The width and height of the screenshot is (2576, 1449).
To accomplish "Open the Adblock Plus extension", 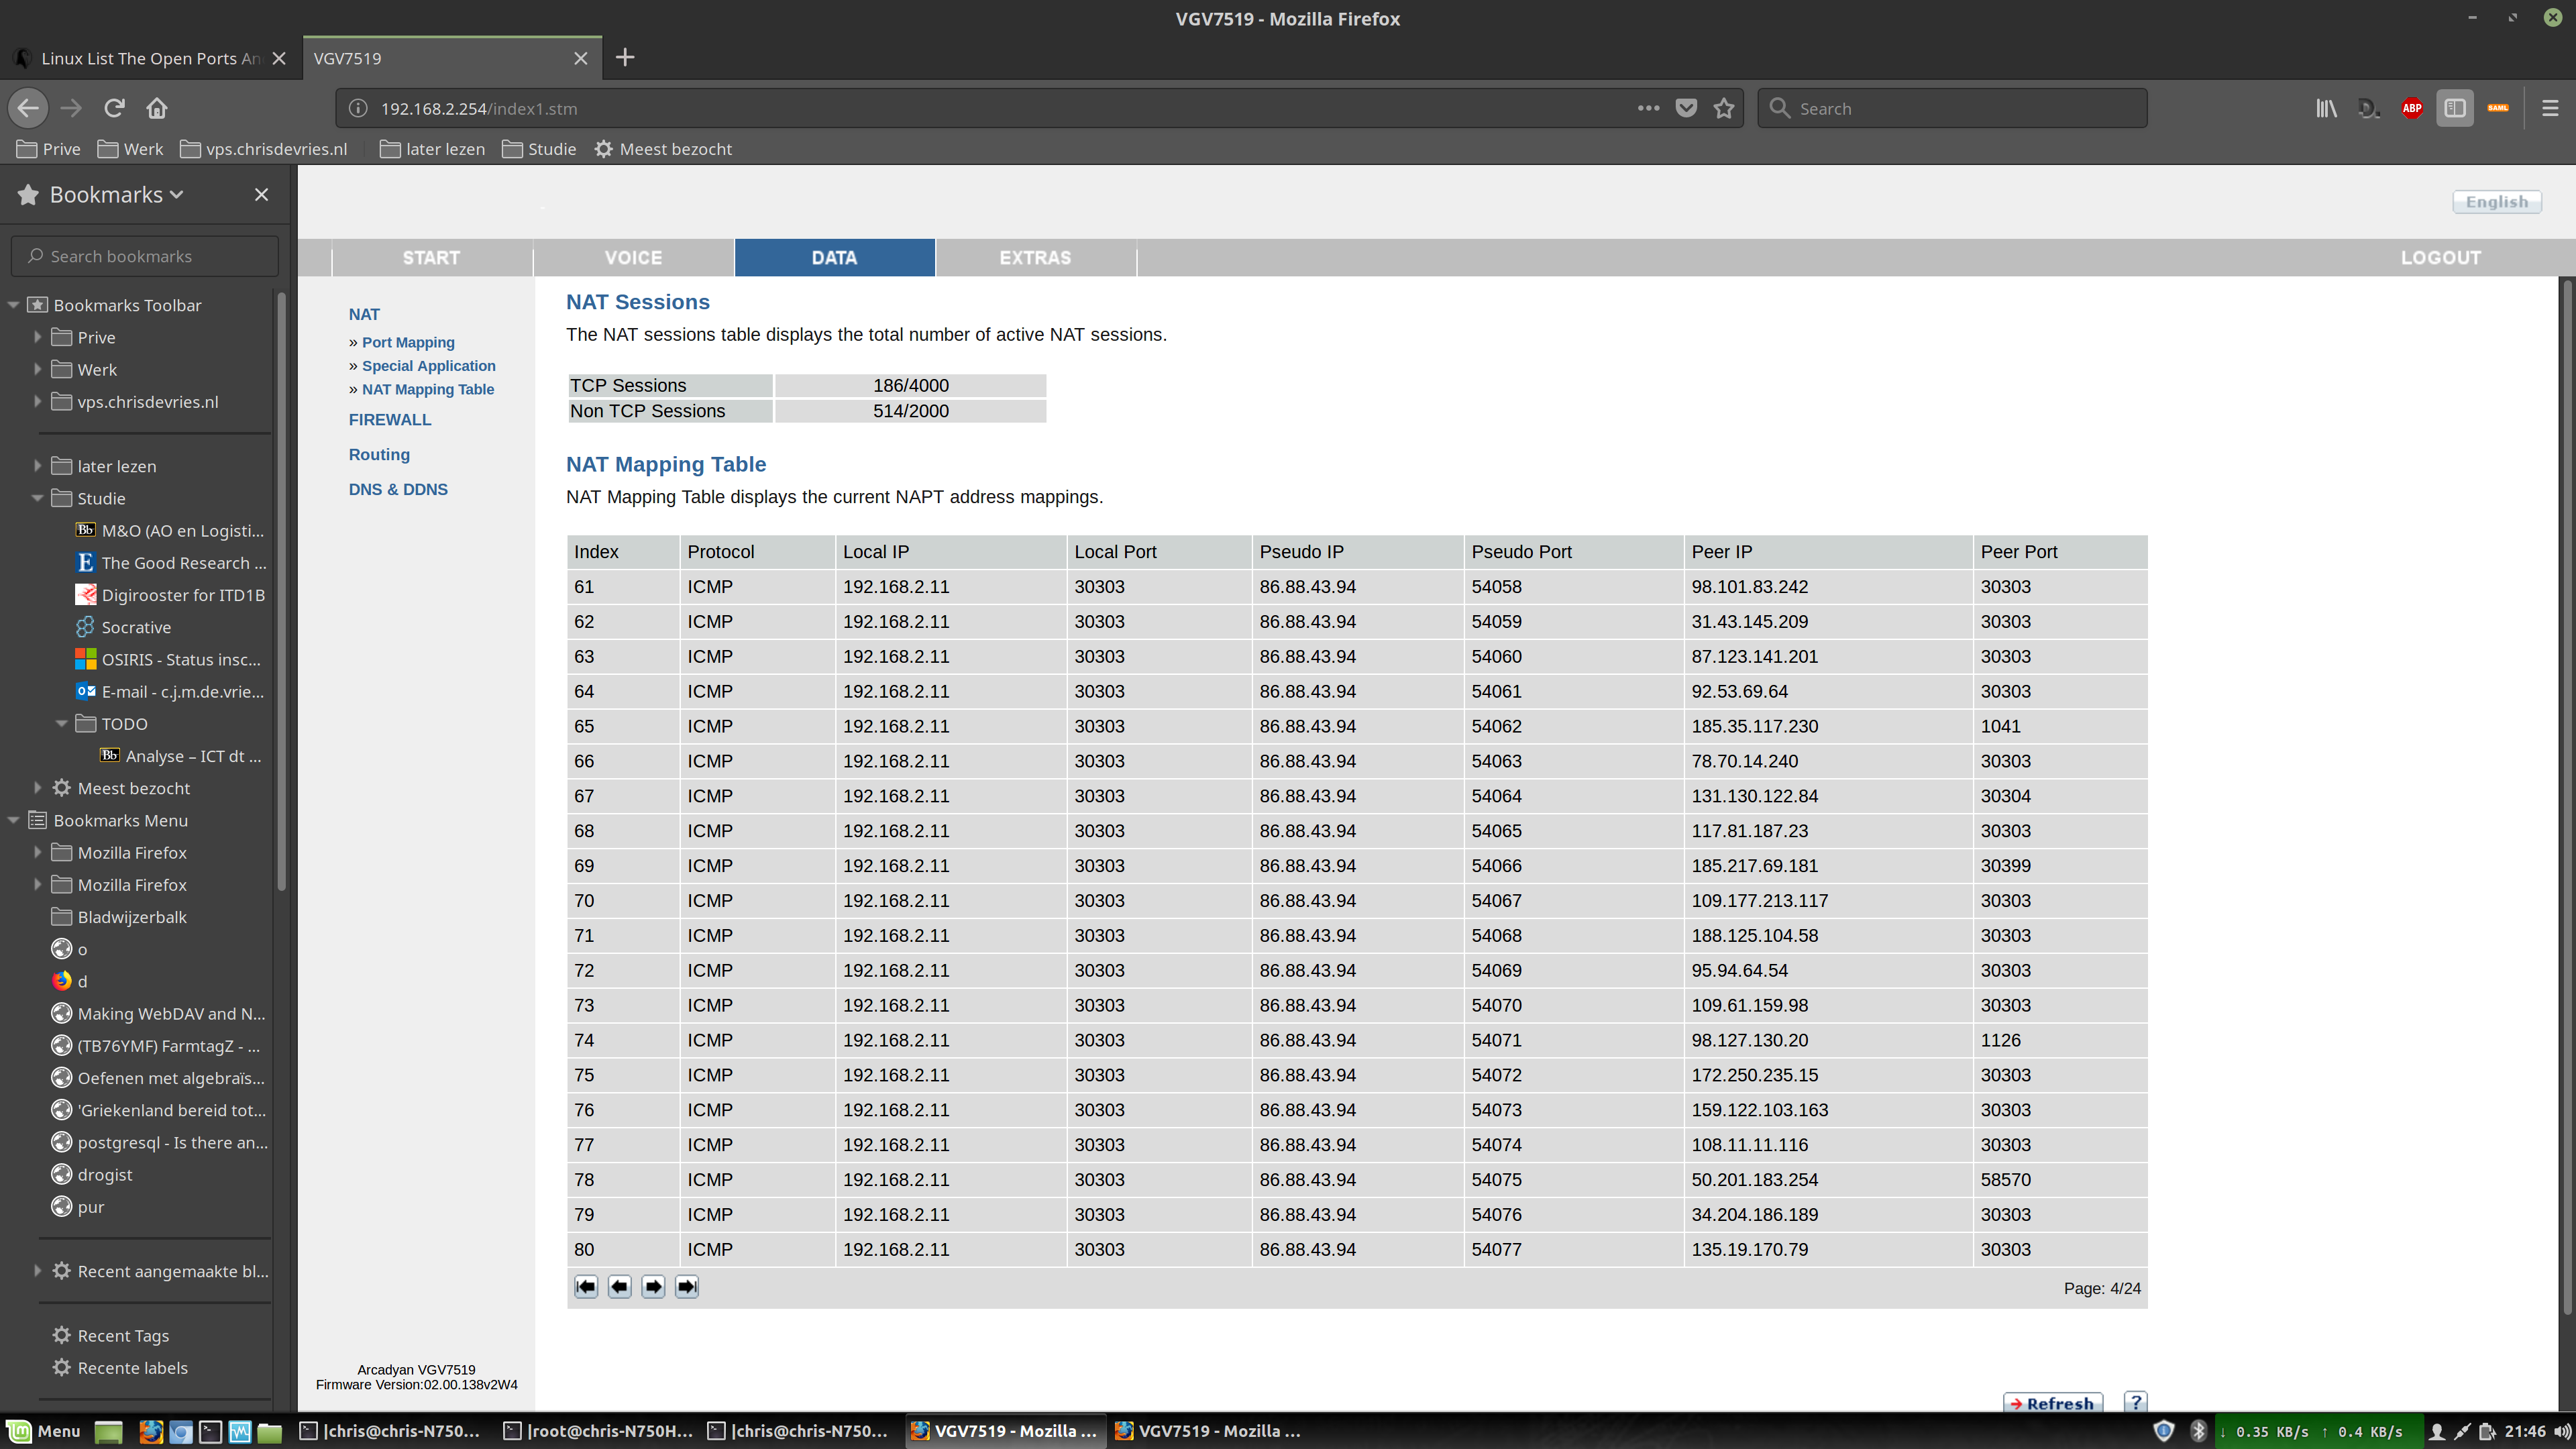I will [x=2411, y=108].
